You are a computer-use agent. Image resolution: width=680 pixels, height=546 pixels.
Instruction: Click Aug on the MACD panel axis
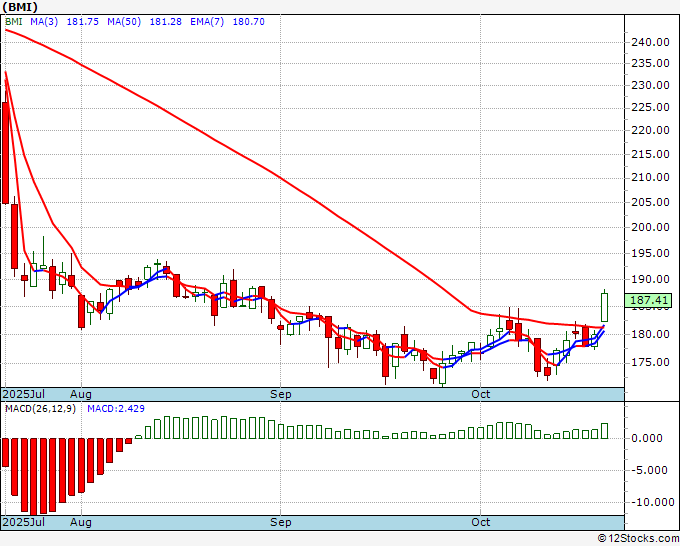pyautogui.click(x=81, y=522)
